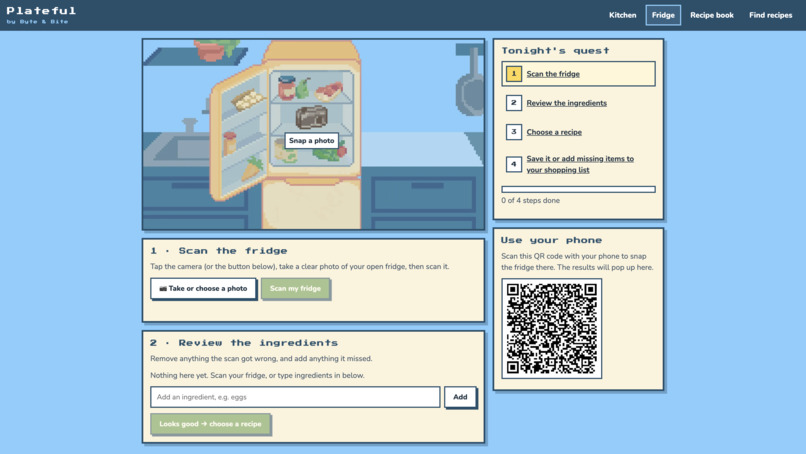Click Take or choose a photo
This screenshot has width=806, height=454.
[x=203, y=288]
